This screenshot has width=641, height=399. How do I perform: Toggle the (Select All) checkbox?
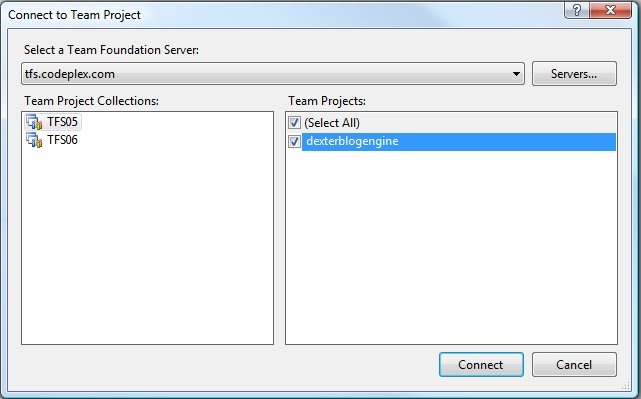click(x=294, y=123)
